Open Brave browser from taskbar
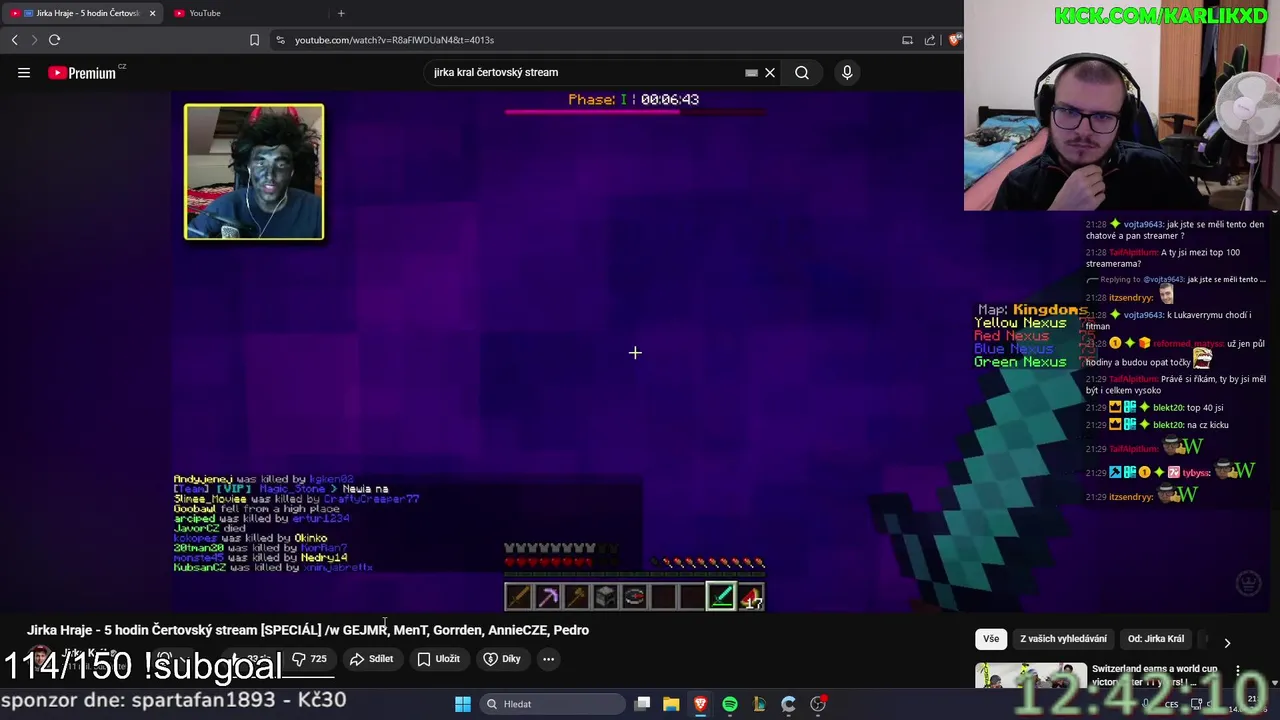Screen dimensions: 1280x720 (700, 704)
